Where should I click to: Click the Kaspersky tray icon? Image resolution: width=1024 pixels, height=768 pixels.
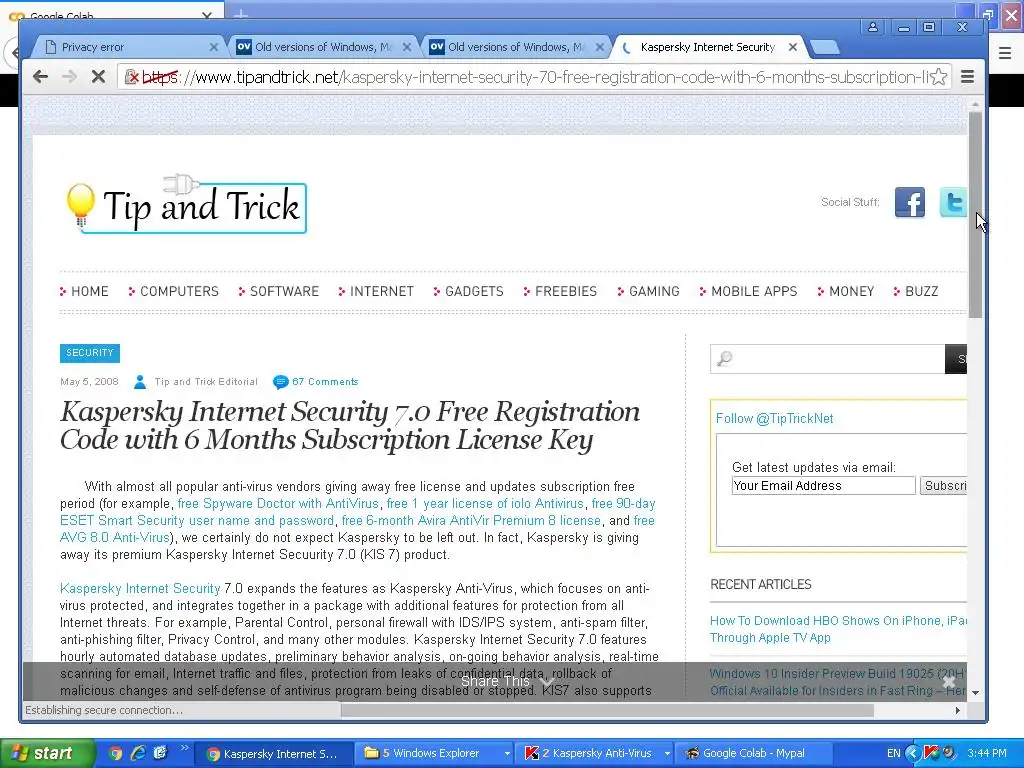coord(931,753)
